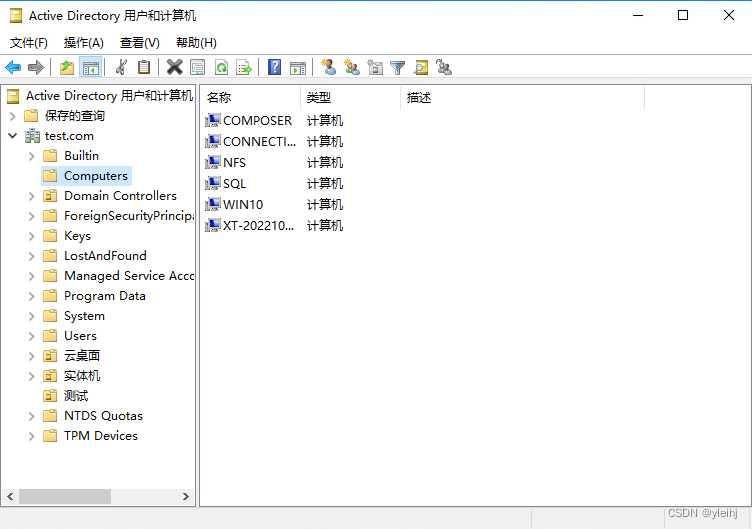Click the COMPOSER computer icon
752x529 pixels.
click(x=213, y=120)
